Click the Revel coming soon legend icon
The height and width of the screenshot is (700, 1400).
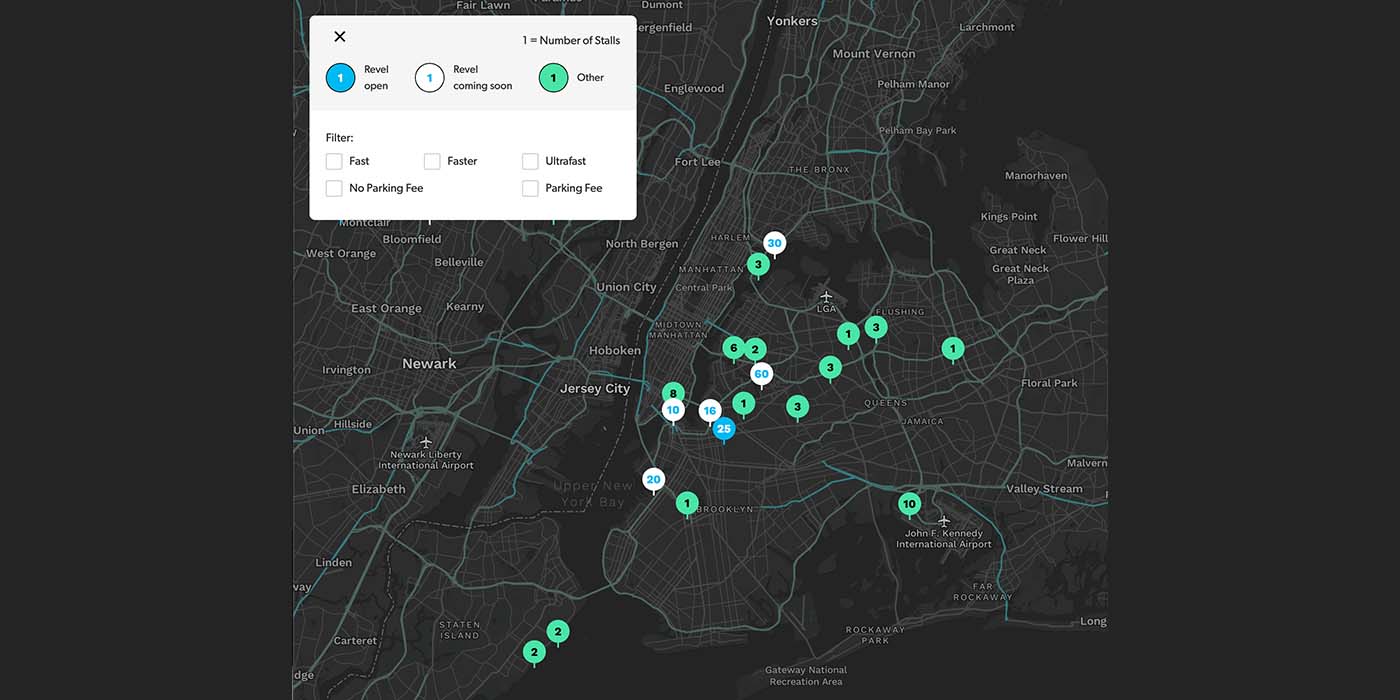point(430,77)
